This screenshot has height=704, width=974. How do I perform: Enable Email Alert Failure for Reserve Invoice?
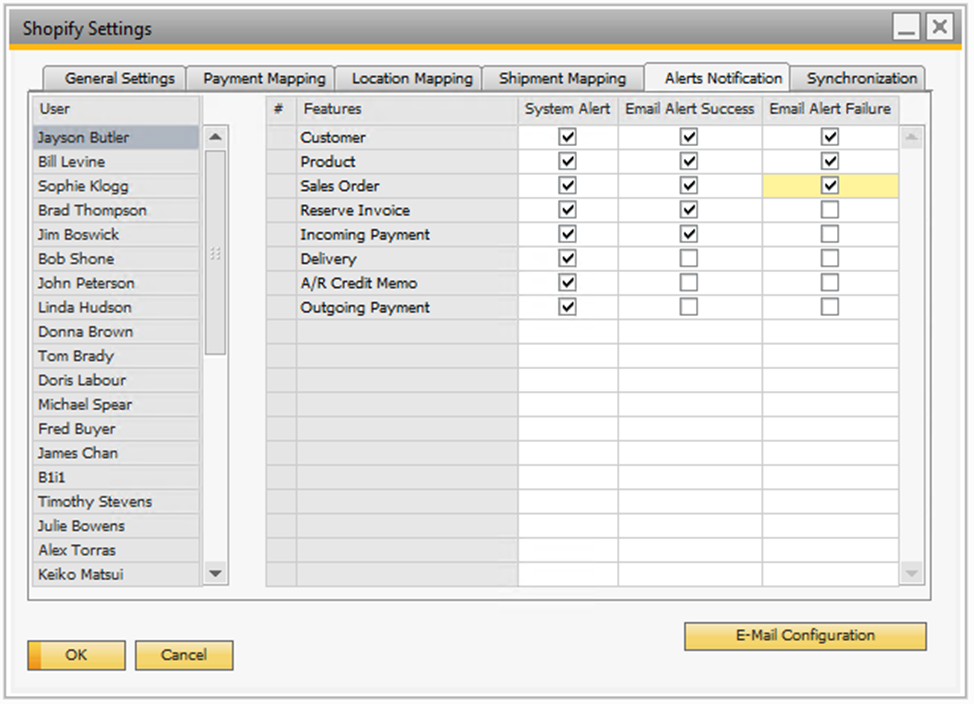pyautogui.click(x=830, y=210)
